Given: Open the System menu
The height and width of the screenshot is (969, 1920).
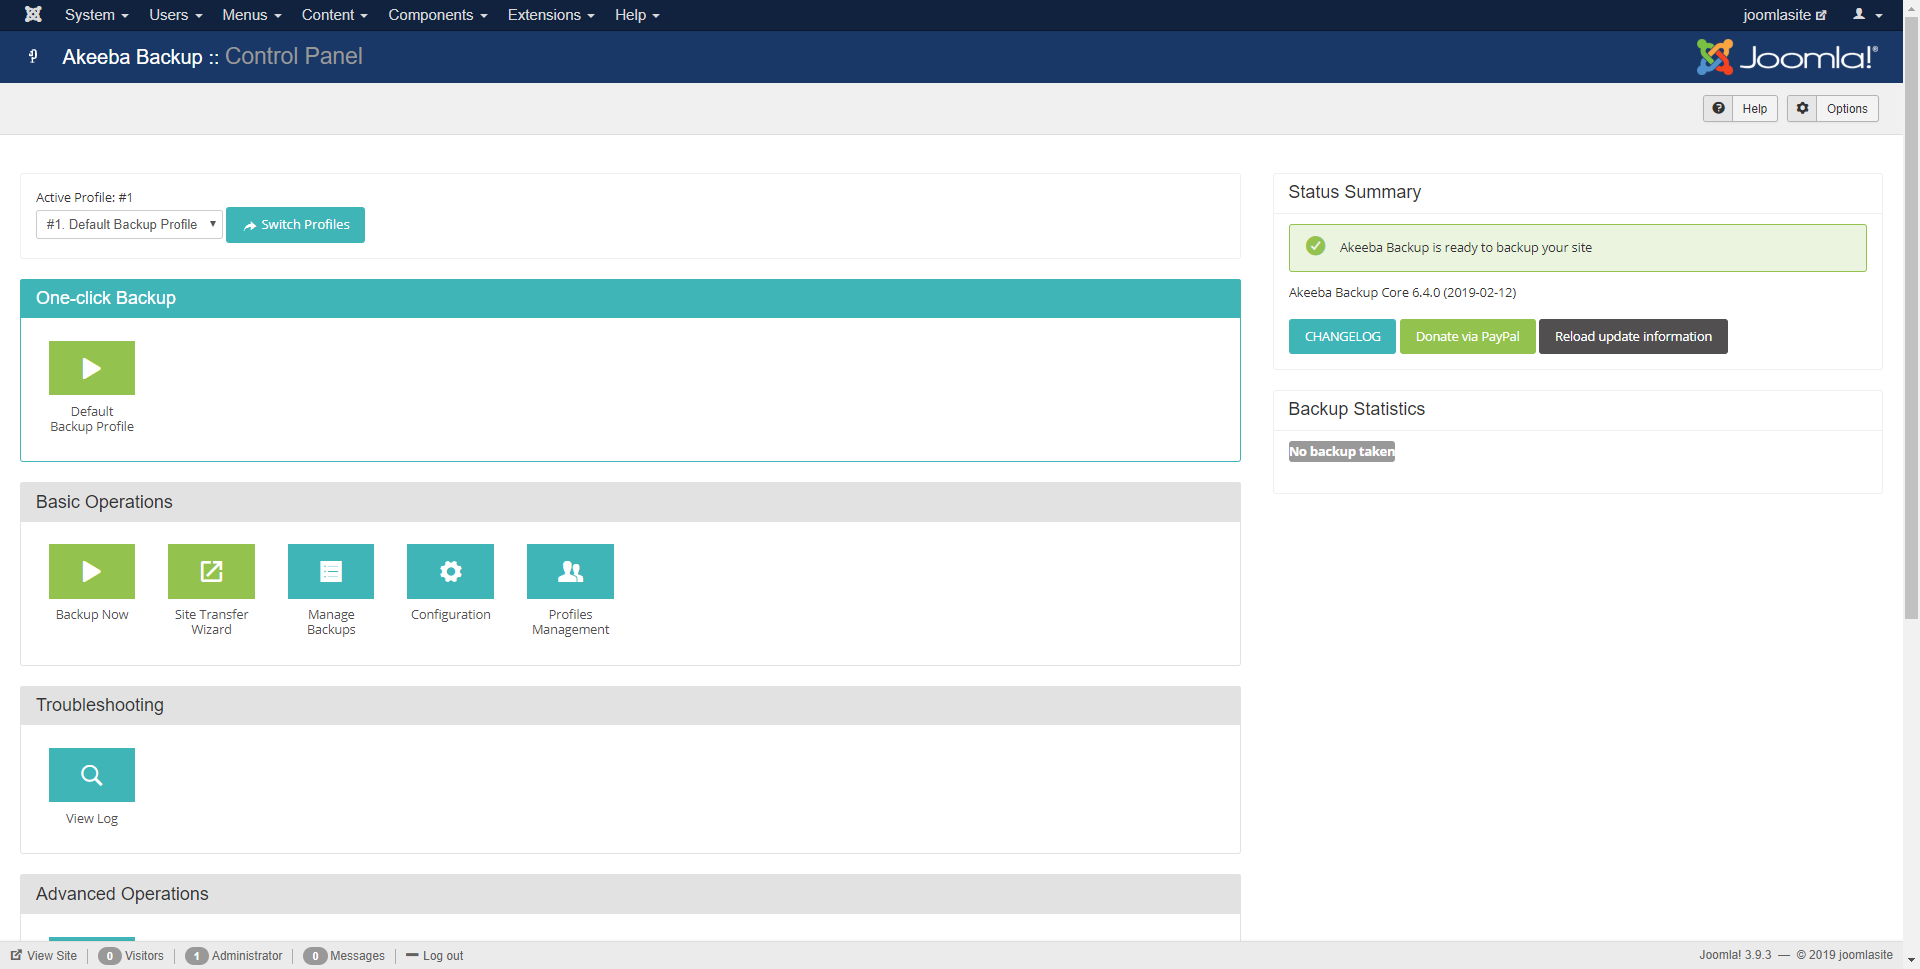Looking at the screenshot, I should (x=96, y=15).
